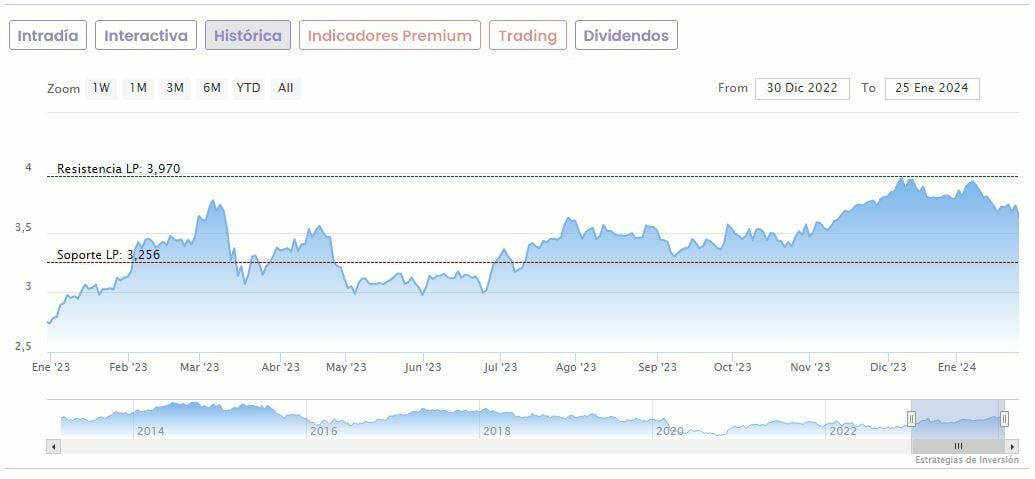Click the right range handle in navigator
Image resolution: width=1035 pixels, height=479 pixels.
1004,419
